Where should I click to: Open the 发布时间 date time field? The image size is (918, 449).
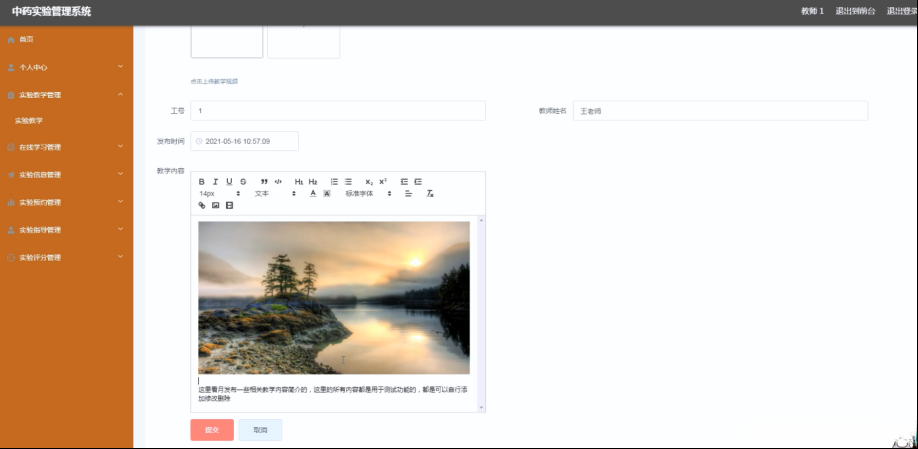click(x=244, y=141)
